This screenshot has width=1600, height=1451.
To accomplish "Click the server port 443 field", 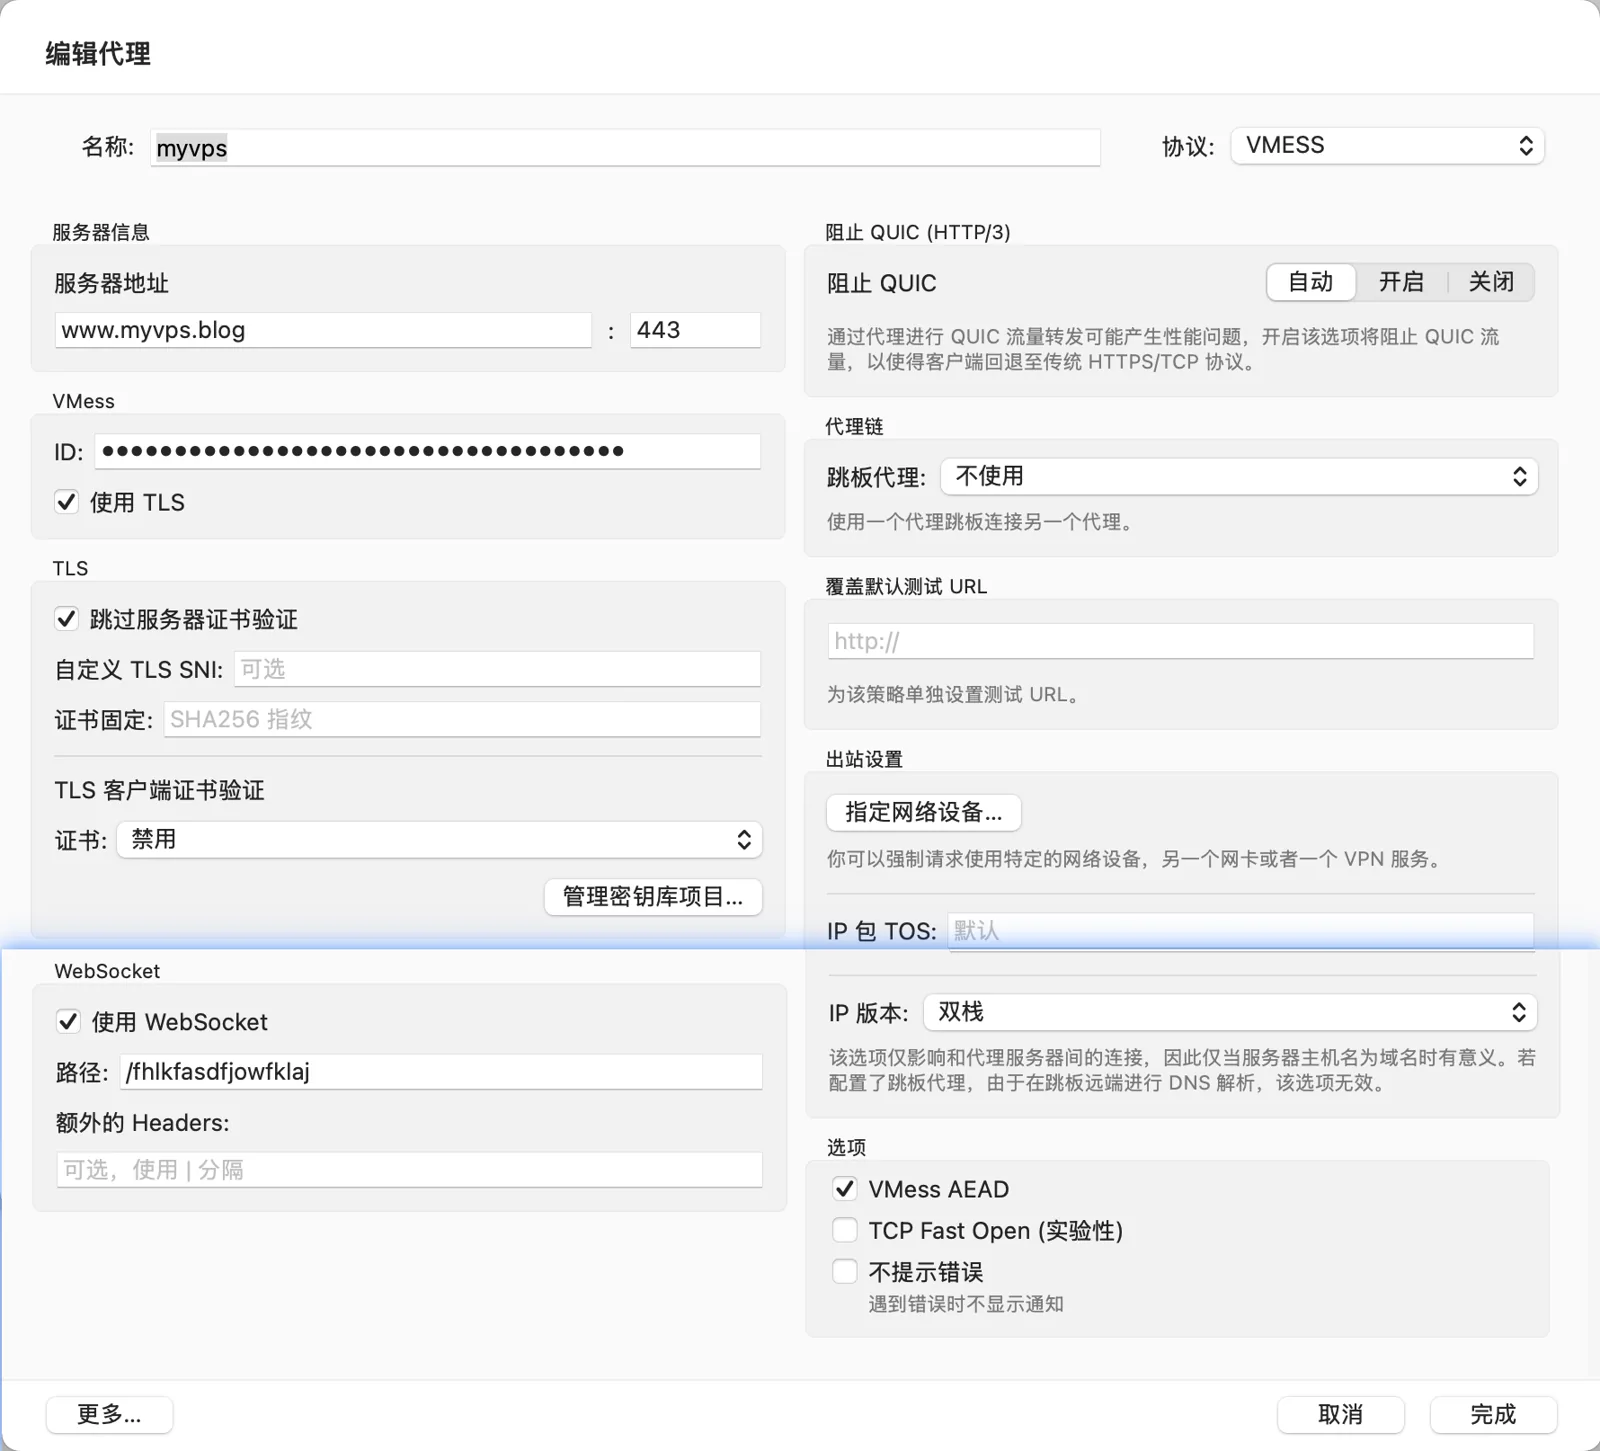I will coord(695,331).
